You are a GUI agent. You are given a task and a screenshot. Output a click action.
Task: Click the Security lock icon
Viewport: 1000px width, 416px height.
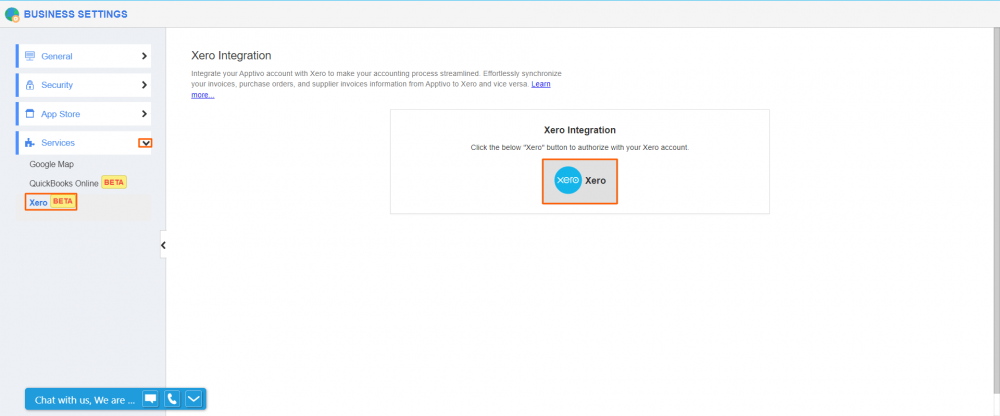[x=30, y=85]
